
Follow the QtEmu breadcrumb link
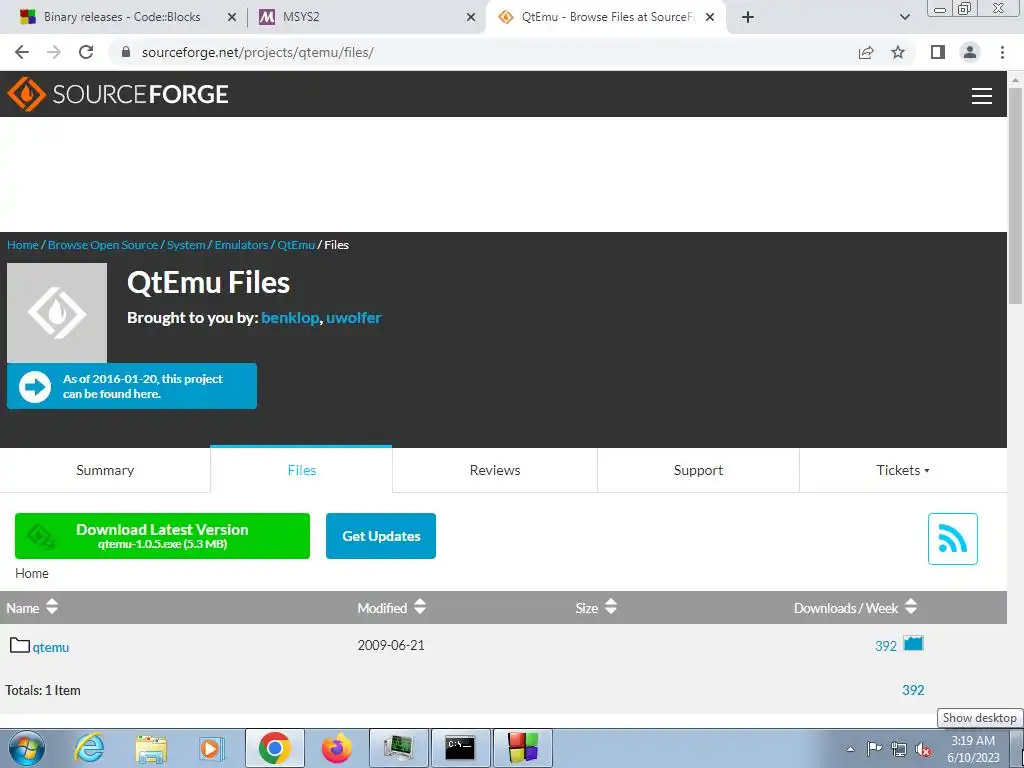[x=296, y=245]
